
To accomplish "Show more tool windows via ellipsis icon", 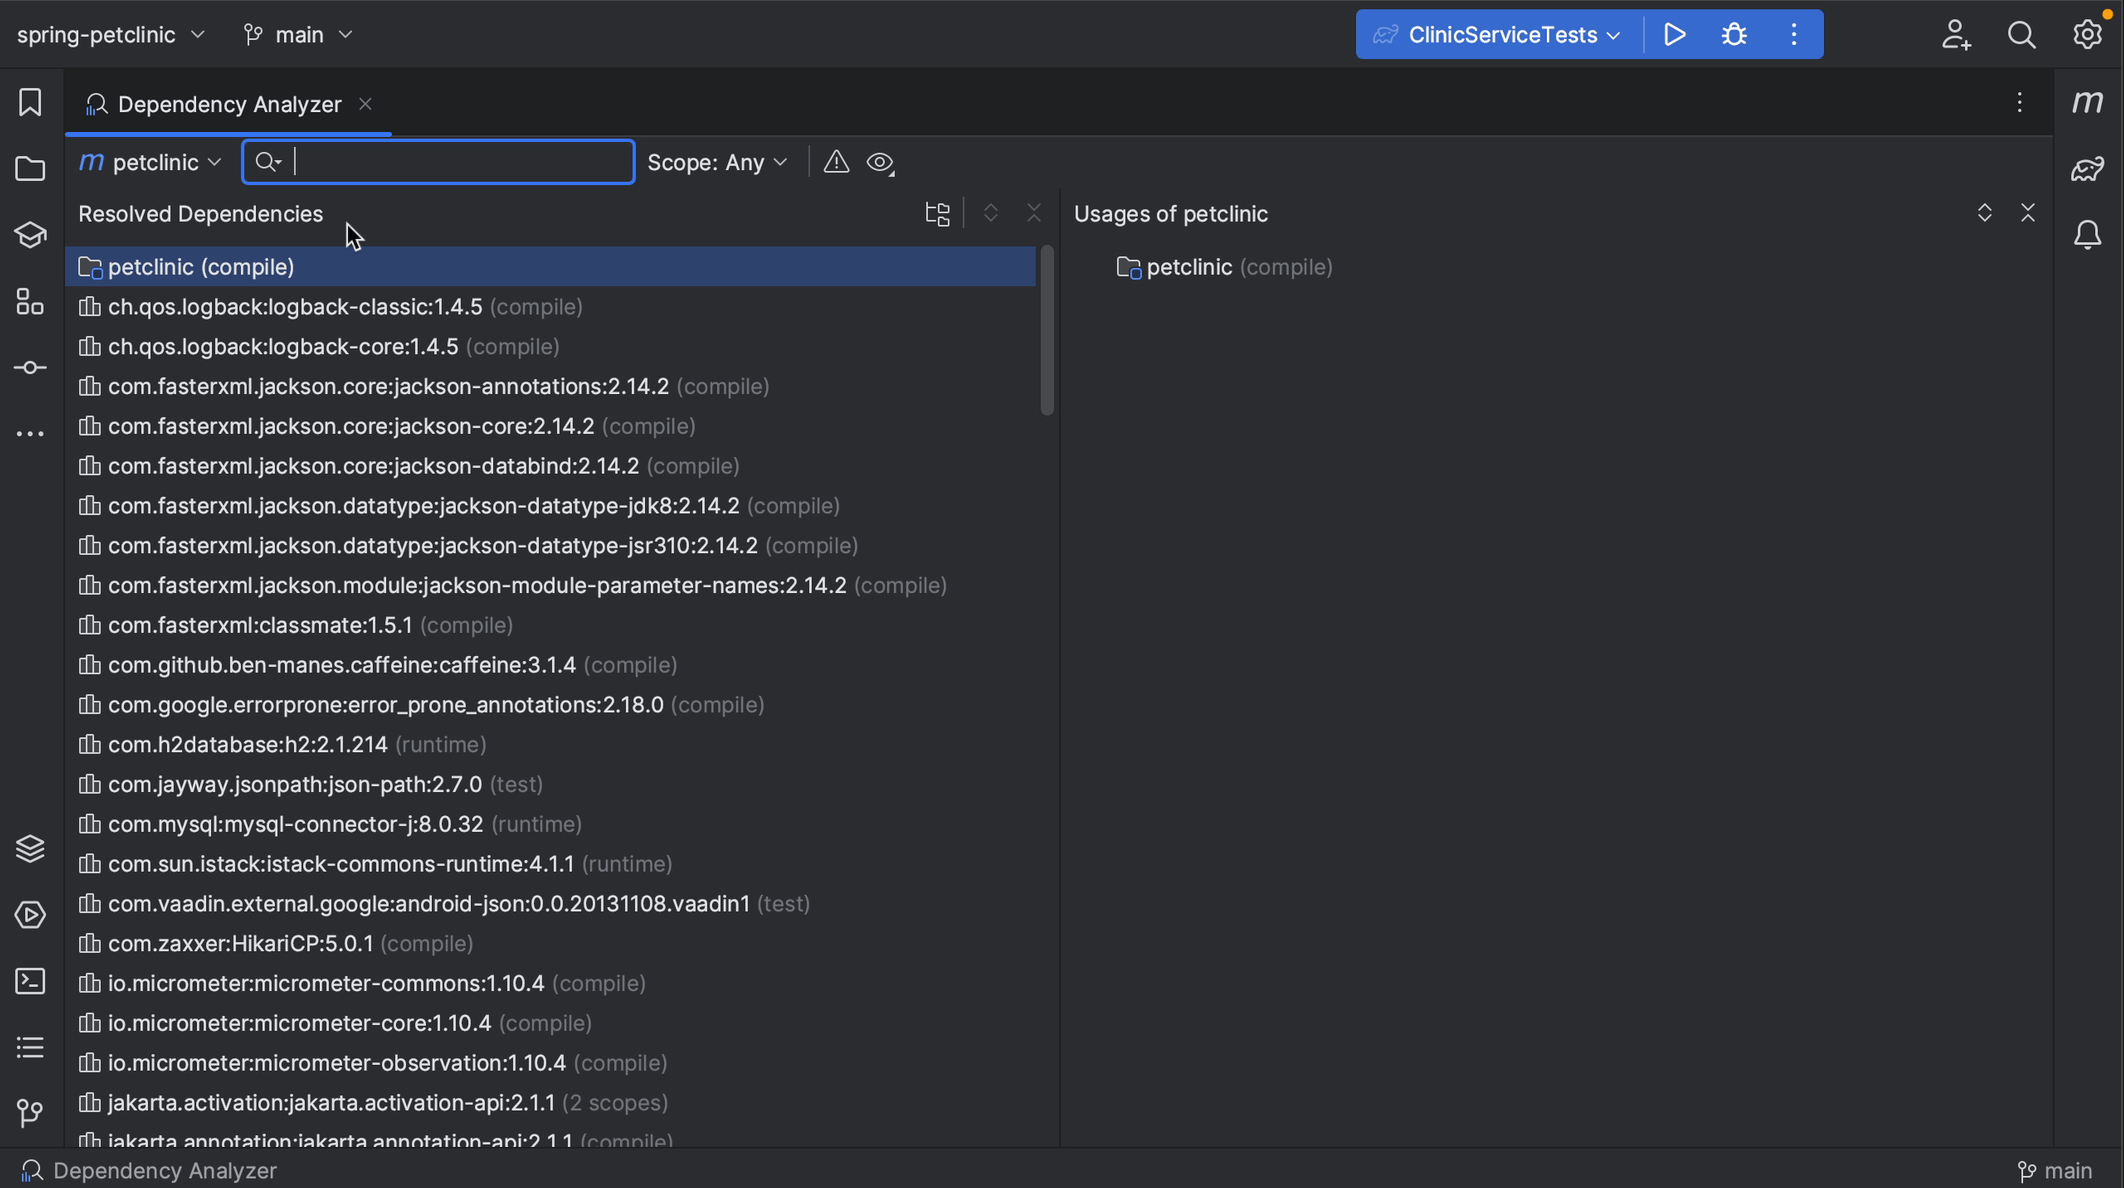I will point(29,433).
